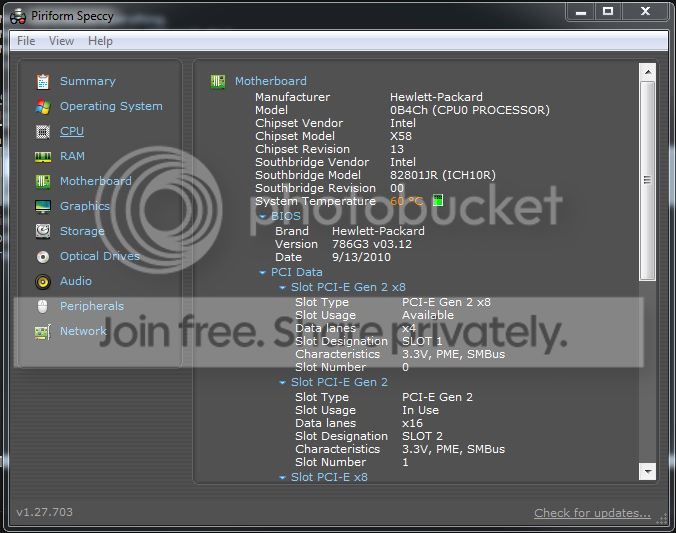Click the SLOT 1 designation value
This screenshot has height=533, width=676.
tap(422, 342)
